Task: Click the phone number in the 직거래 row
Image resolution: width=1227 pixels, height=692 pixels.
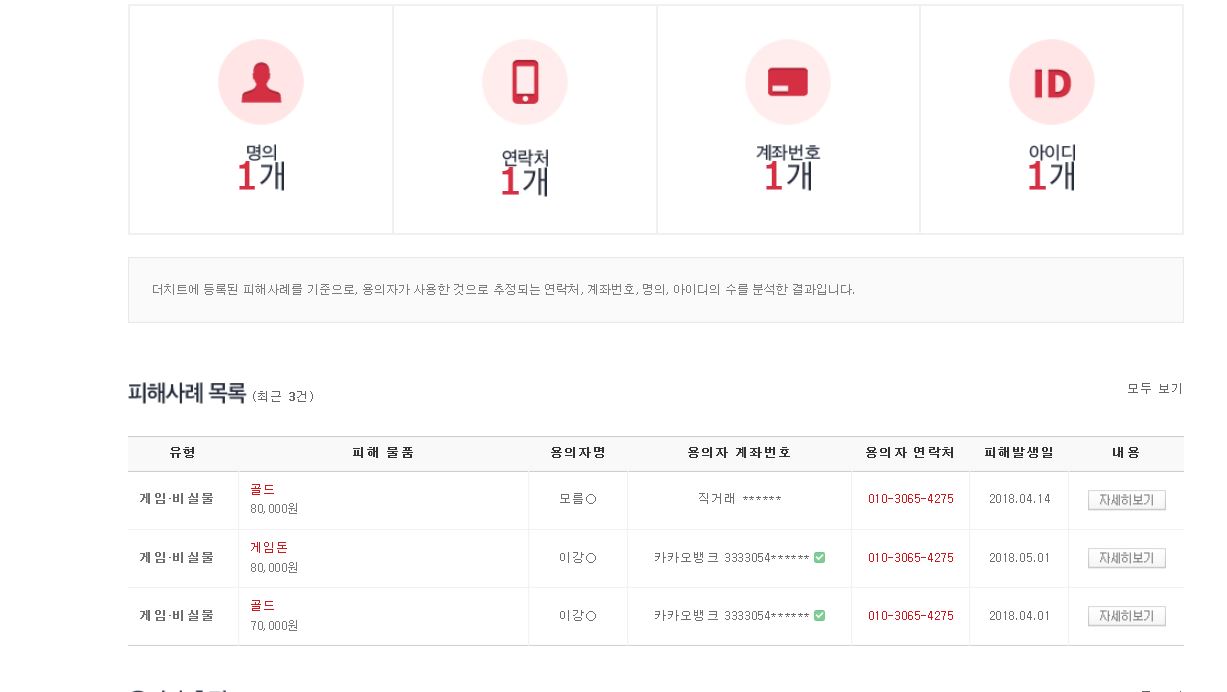Action: pos(910,499)
